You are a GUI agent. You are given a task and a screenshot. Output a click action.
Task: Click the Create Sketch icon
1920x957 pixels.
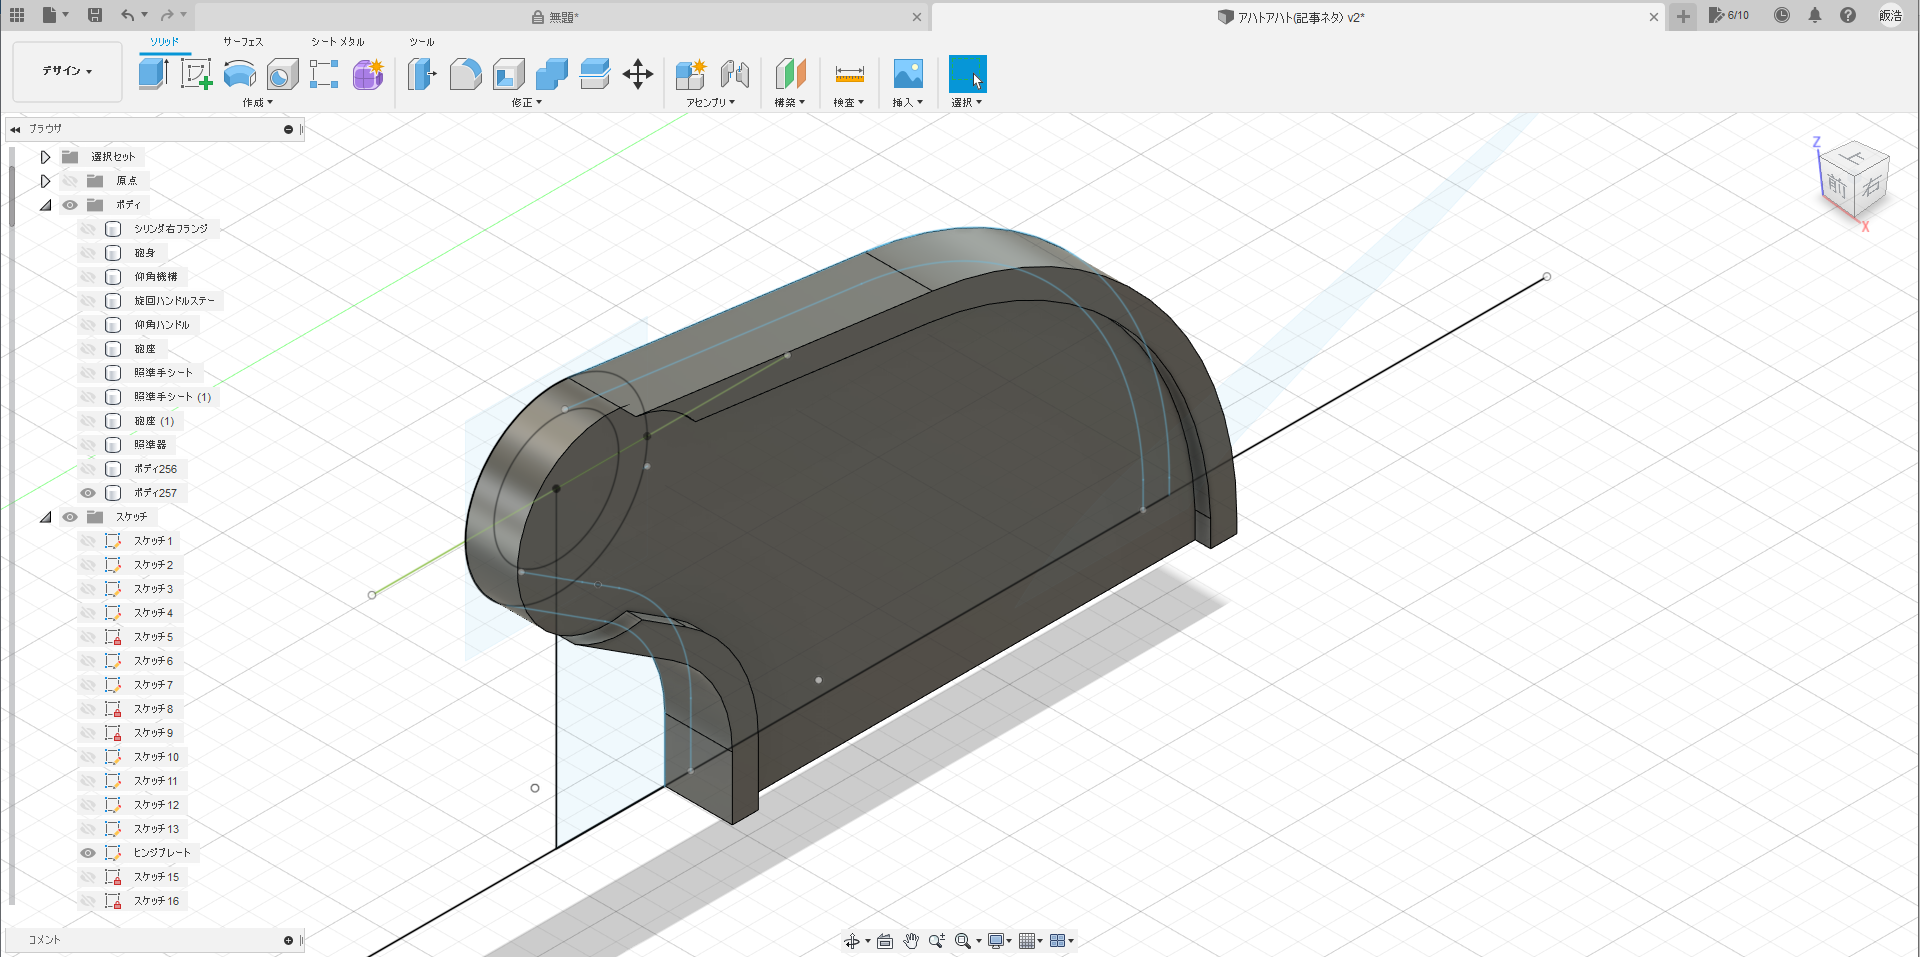[196, 74]
